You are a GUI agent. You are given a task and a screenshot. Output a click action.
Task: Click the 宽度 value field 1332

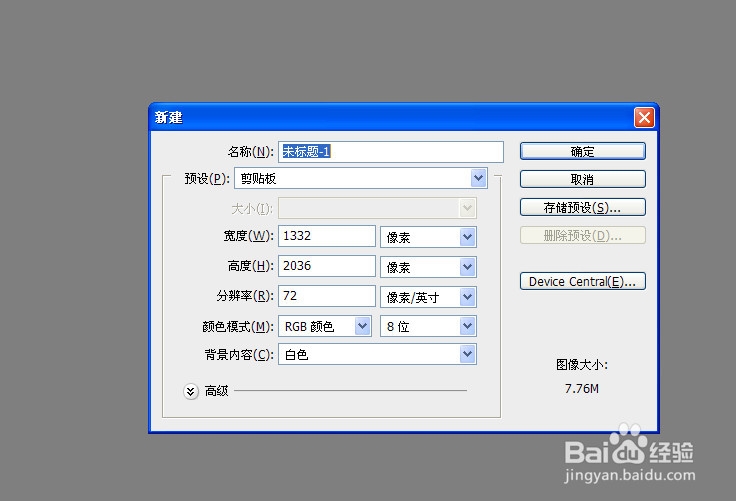[x=327, y=236]
